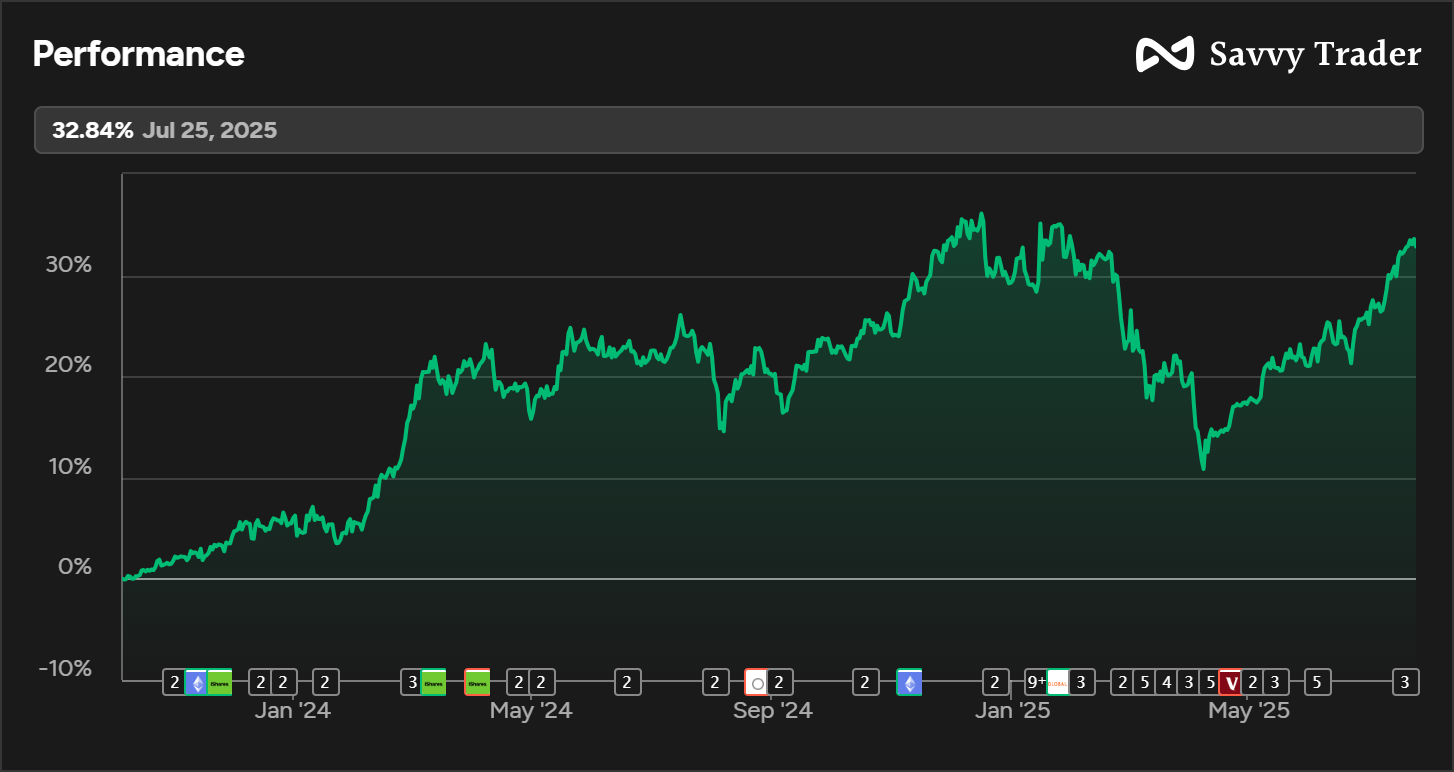Image resolution: width=1454 pixels, height=772 pixels.
Task: Open the GLOBAL fund icon near Jan '25
Action: [x=1056, y=682]
